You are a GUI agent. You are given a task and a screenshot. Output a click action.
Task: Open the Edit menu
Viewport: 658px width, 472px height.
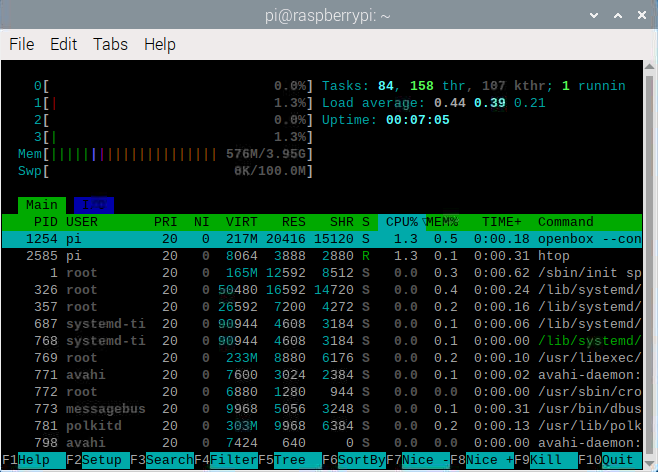(x=64, y=44)
